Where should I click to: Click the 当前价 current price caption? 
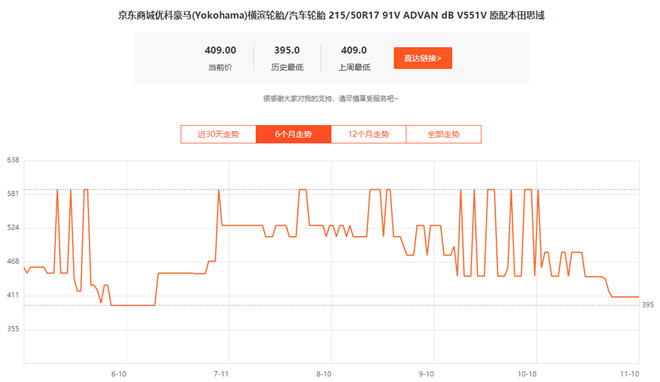[x=220, y=67]
